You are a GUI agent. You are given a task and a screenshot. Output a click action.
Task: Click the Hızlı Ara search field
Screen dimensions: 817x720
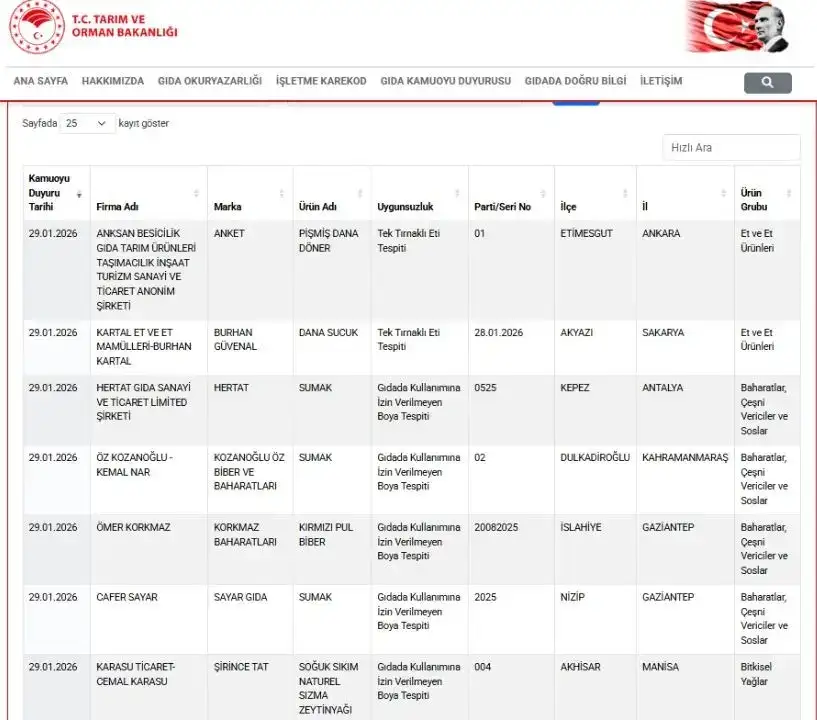coord(731,147)
